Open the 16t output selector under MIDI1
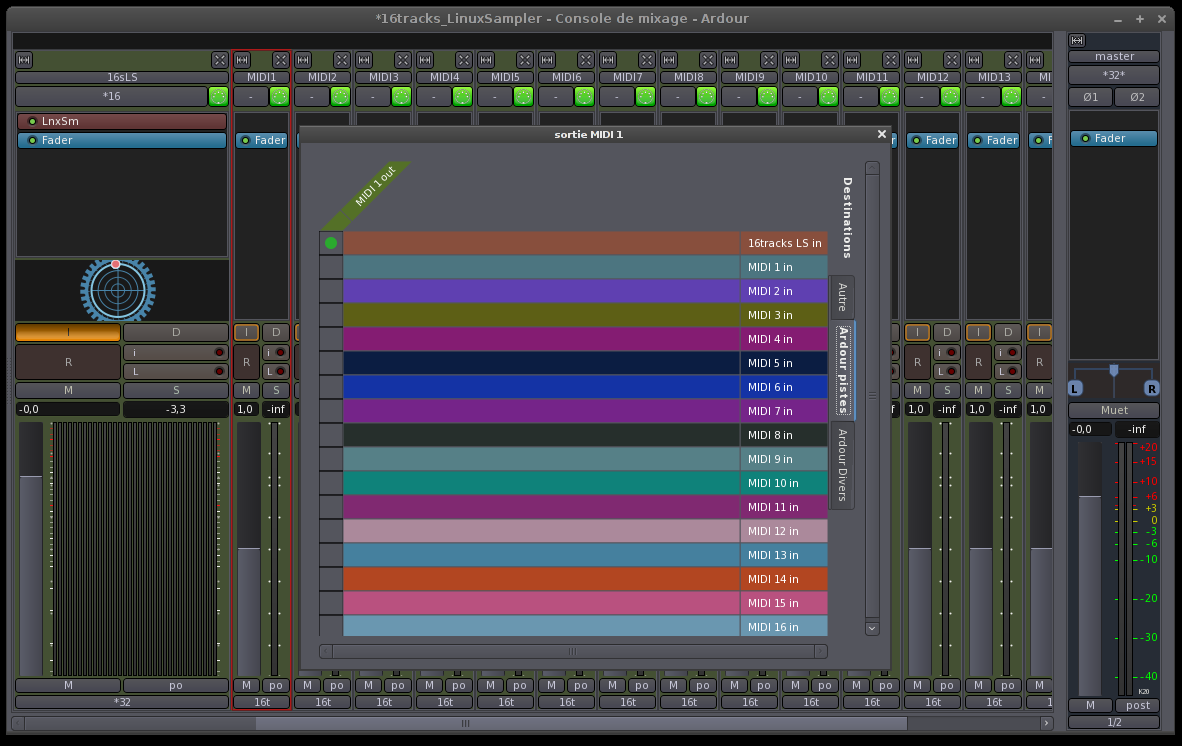1182x746 pixels. (261, 702)
